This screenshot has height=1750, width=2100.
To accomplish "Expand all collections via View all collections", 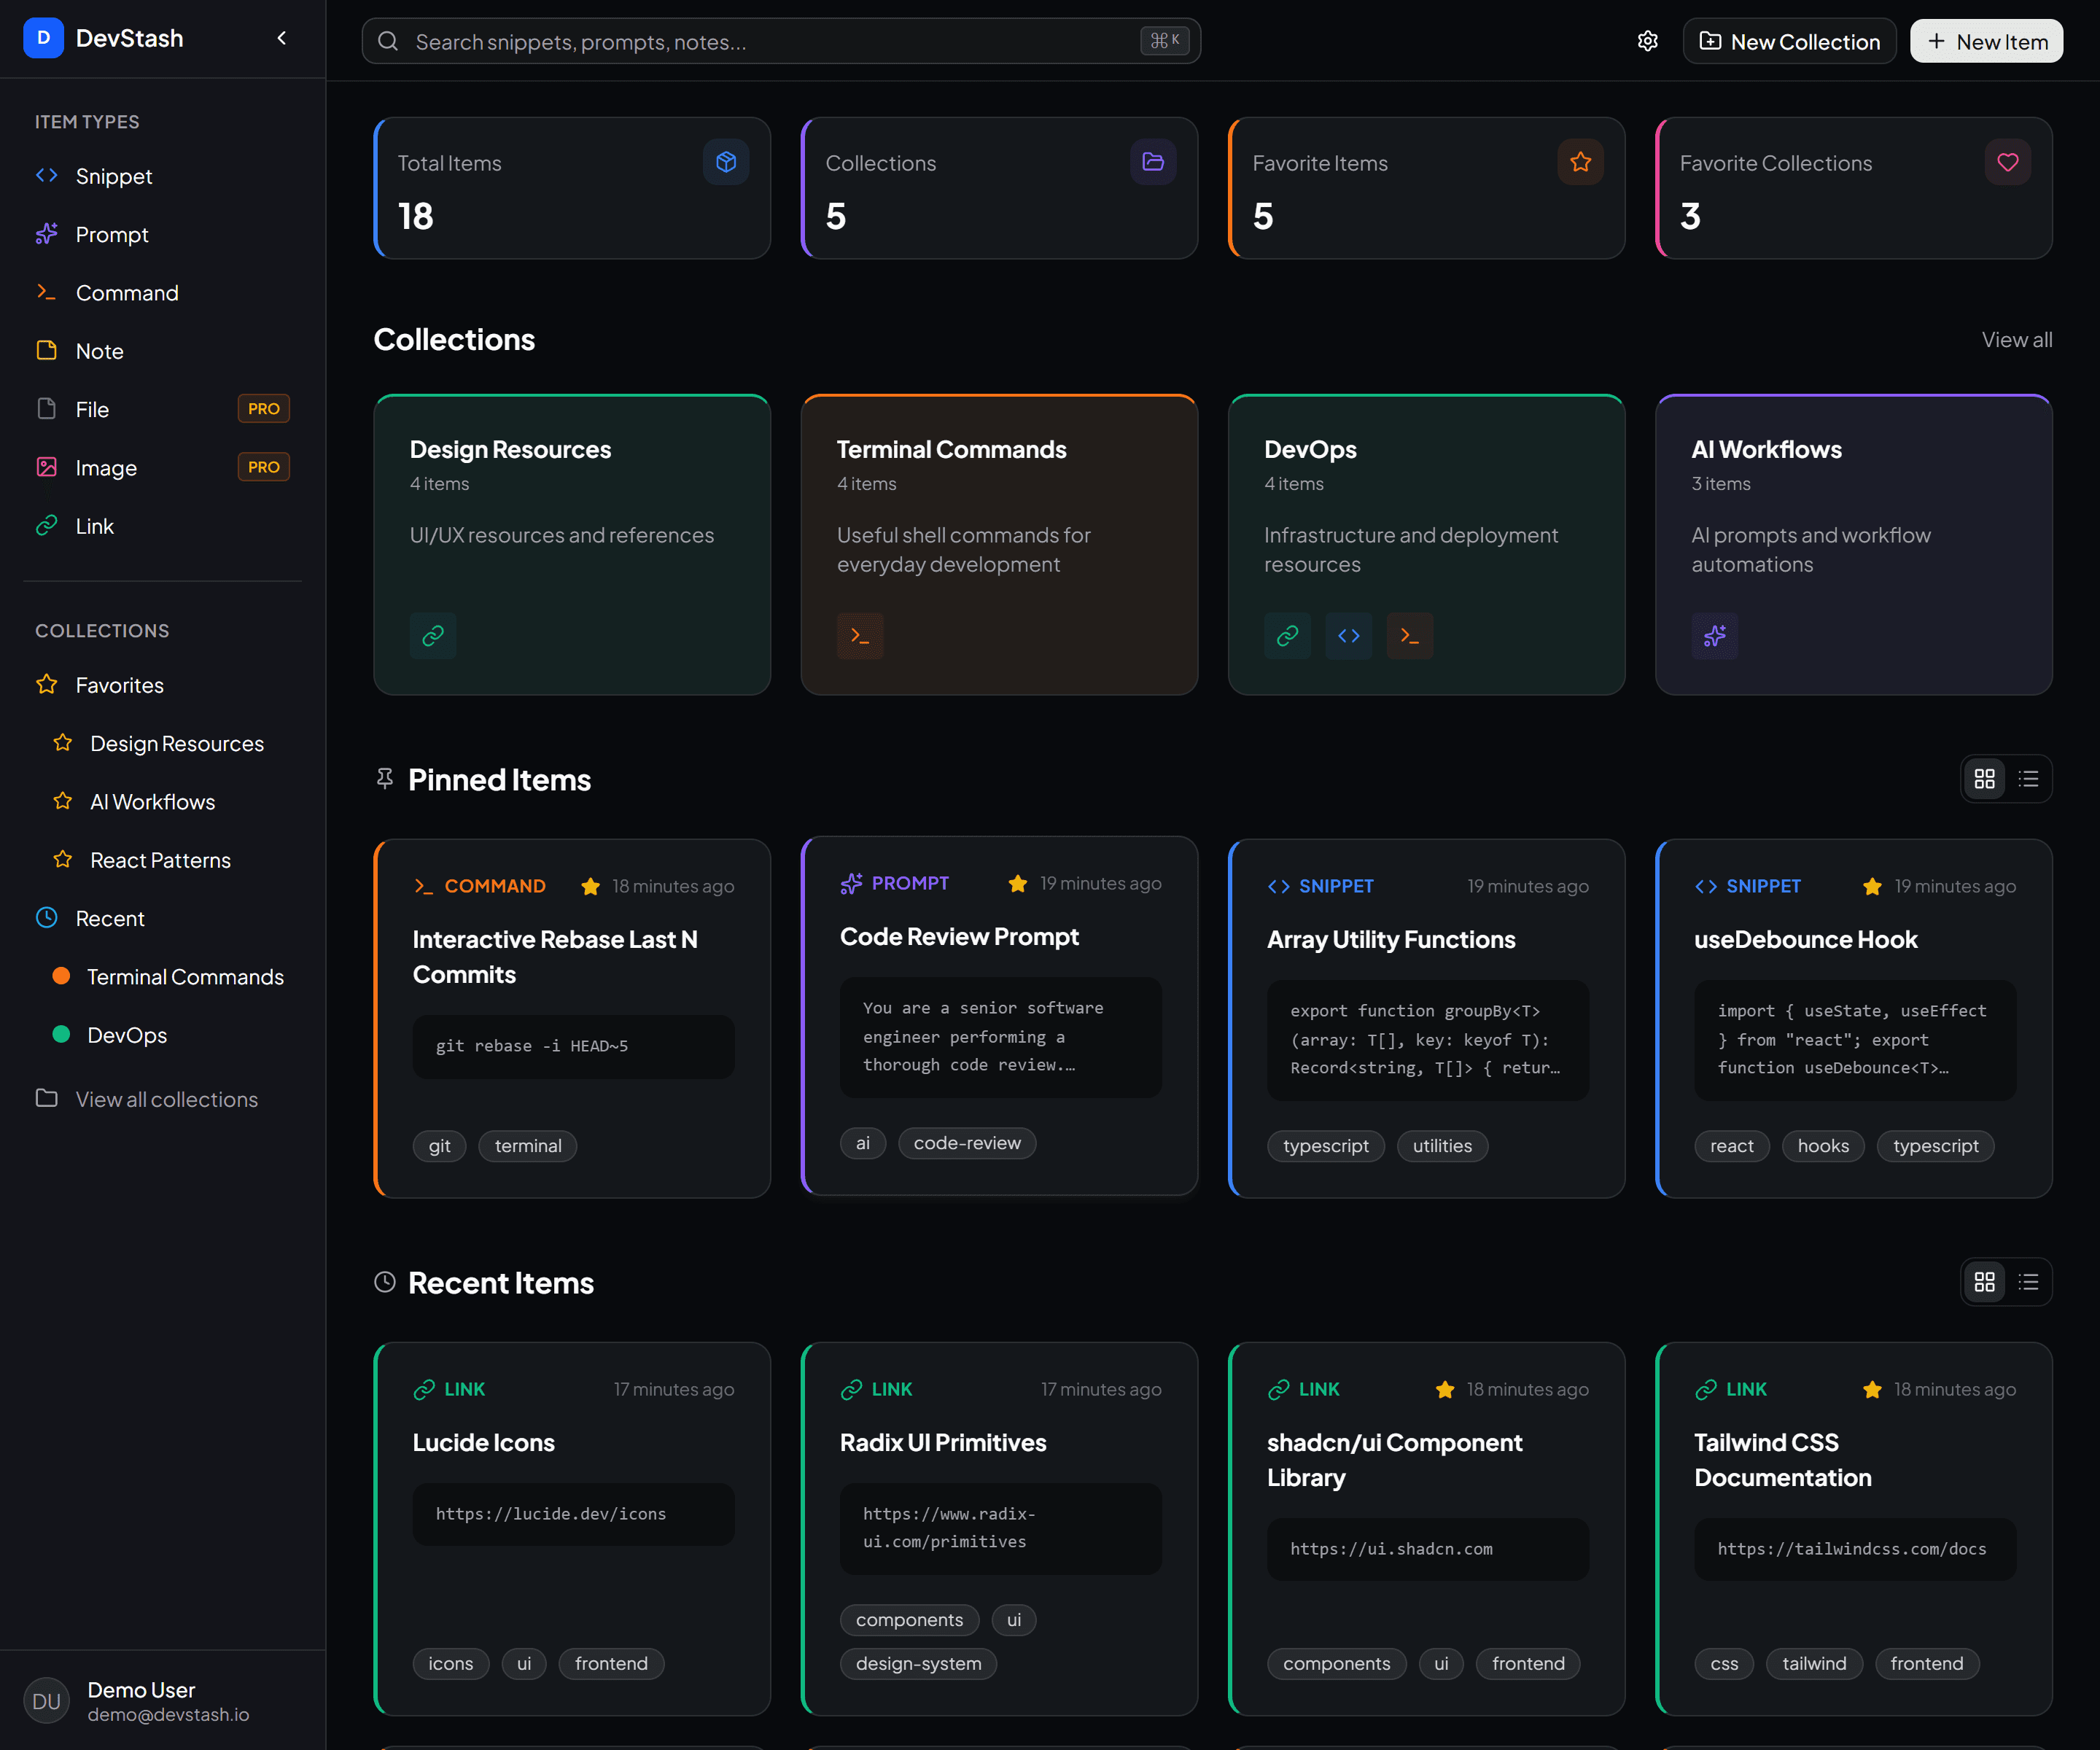I will coord(165,1099).
